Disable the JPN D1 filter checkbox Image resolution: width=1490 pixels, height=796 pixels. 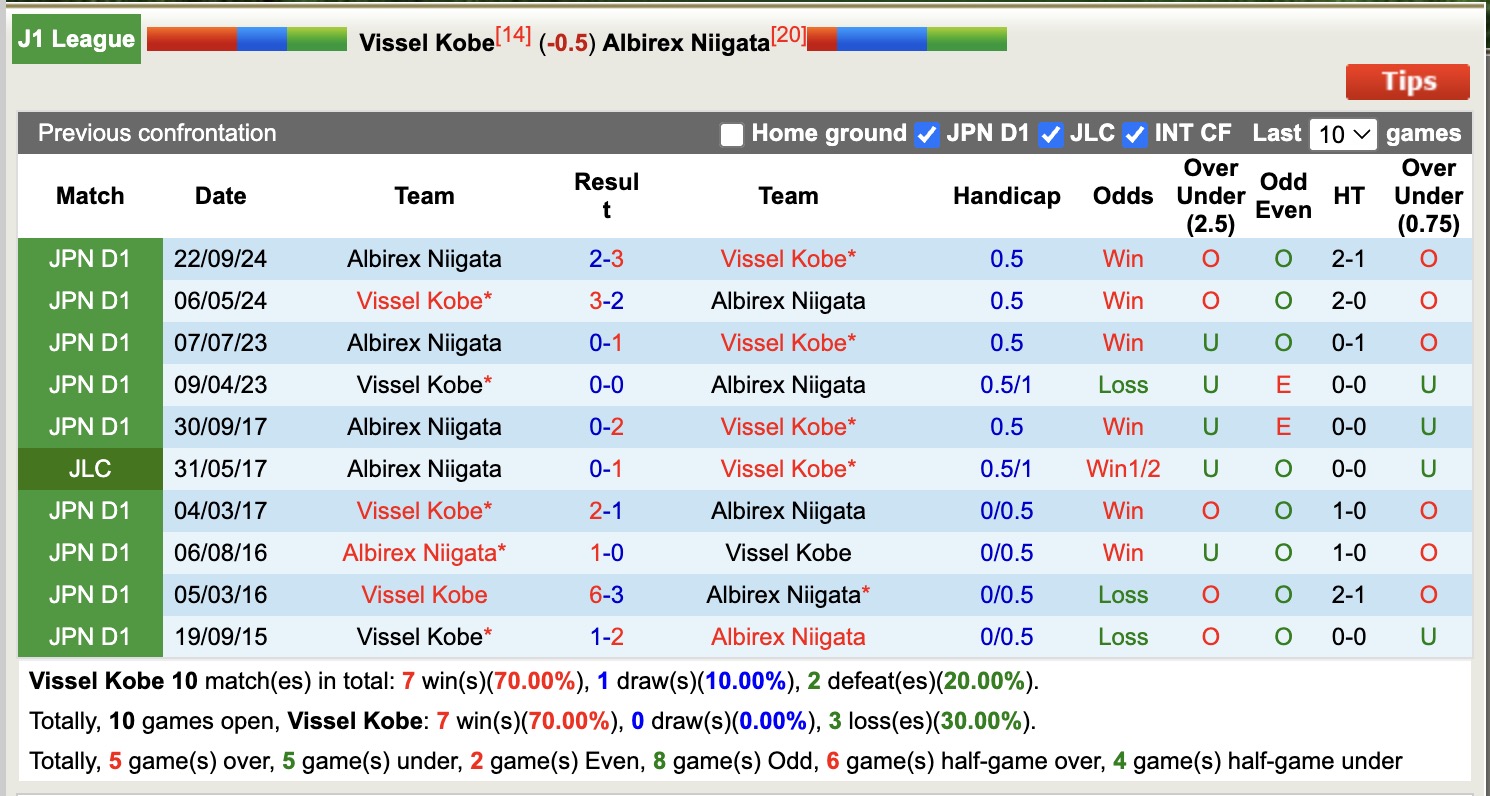[x=927, y=133]
